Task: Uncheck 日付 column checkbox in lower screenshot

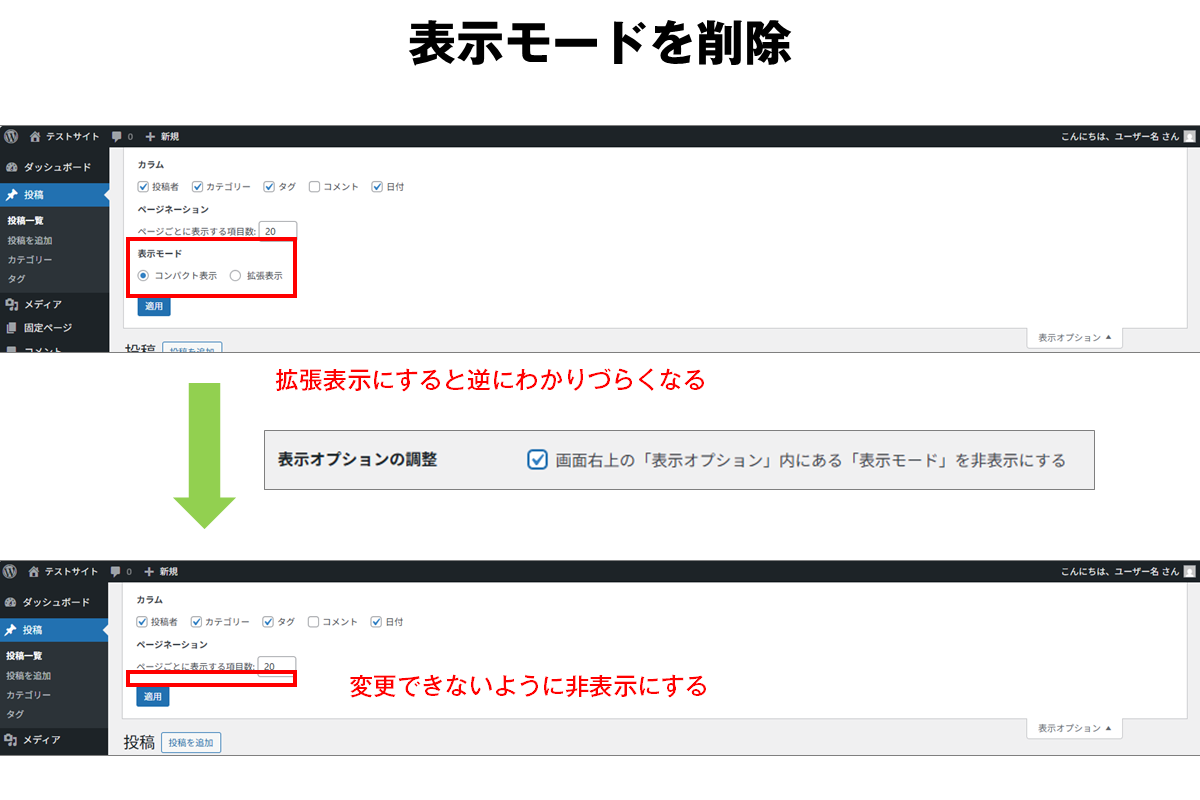Action: [376, 621]
